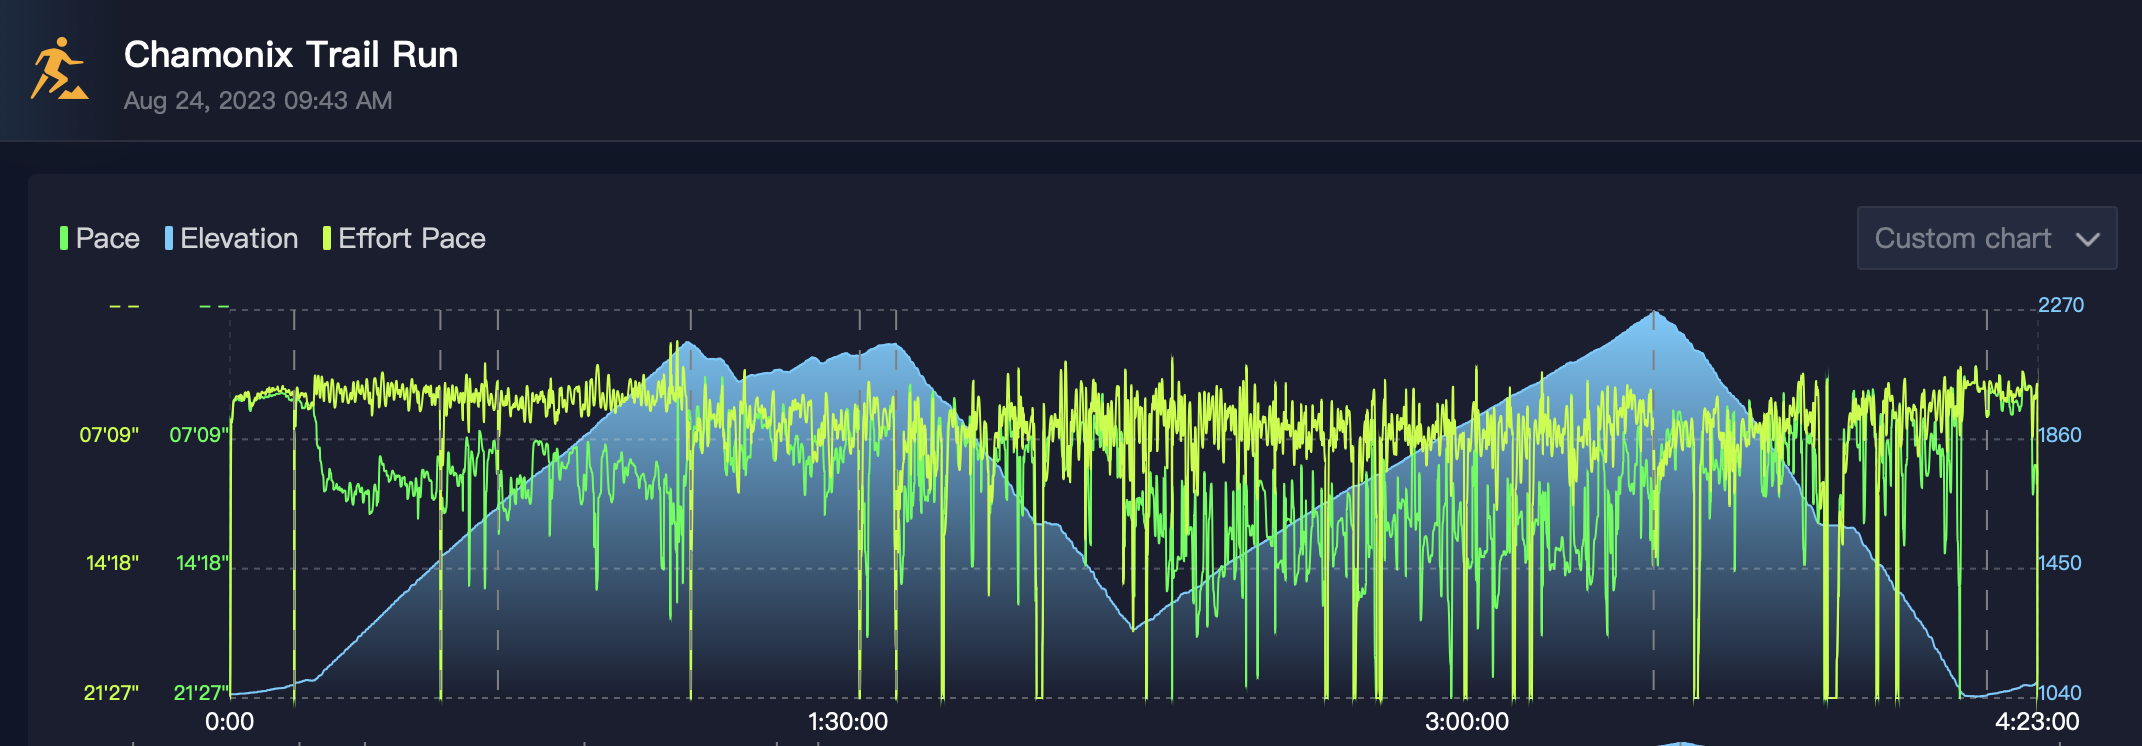Click the 4:23:00 time axis label
The image size is (2142, 746).
[2037, 722]
